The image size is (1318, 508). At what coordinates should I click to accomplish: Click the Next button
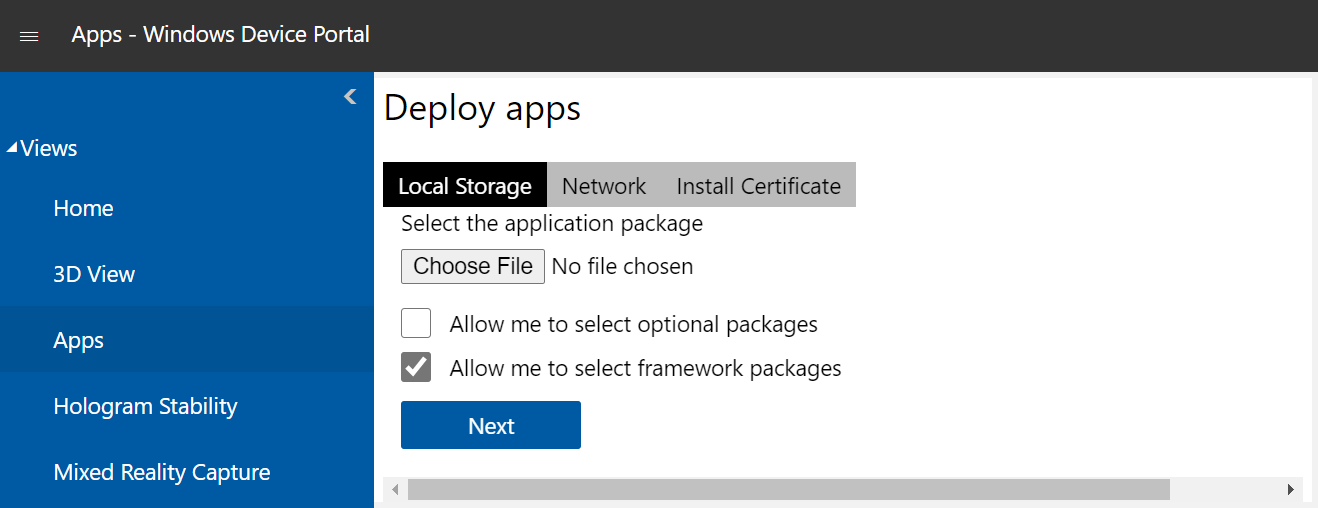tap(491, 426)
